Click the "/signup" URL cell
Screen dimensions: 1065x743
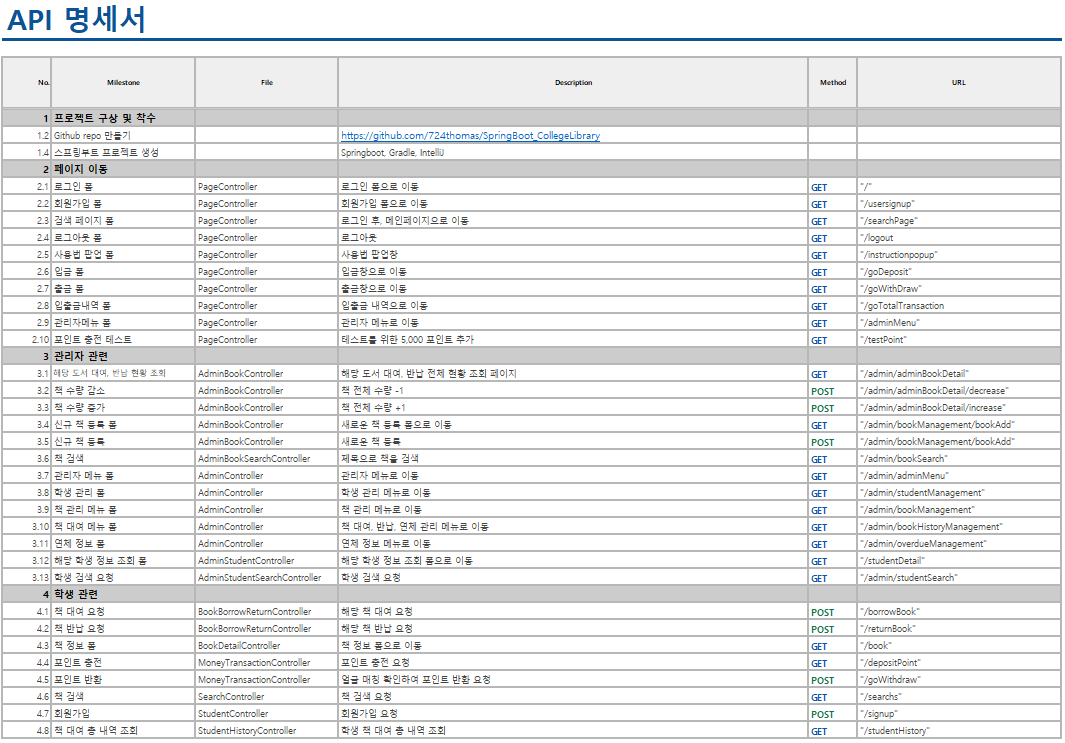[958, 713]
